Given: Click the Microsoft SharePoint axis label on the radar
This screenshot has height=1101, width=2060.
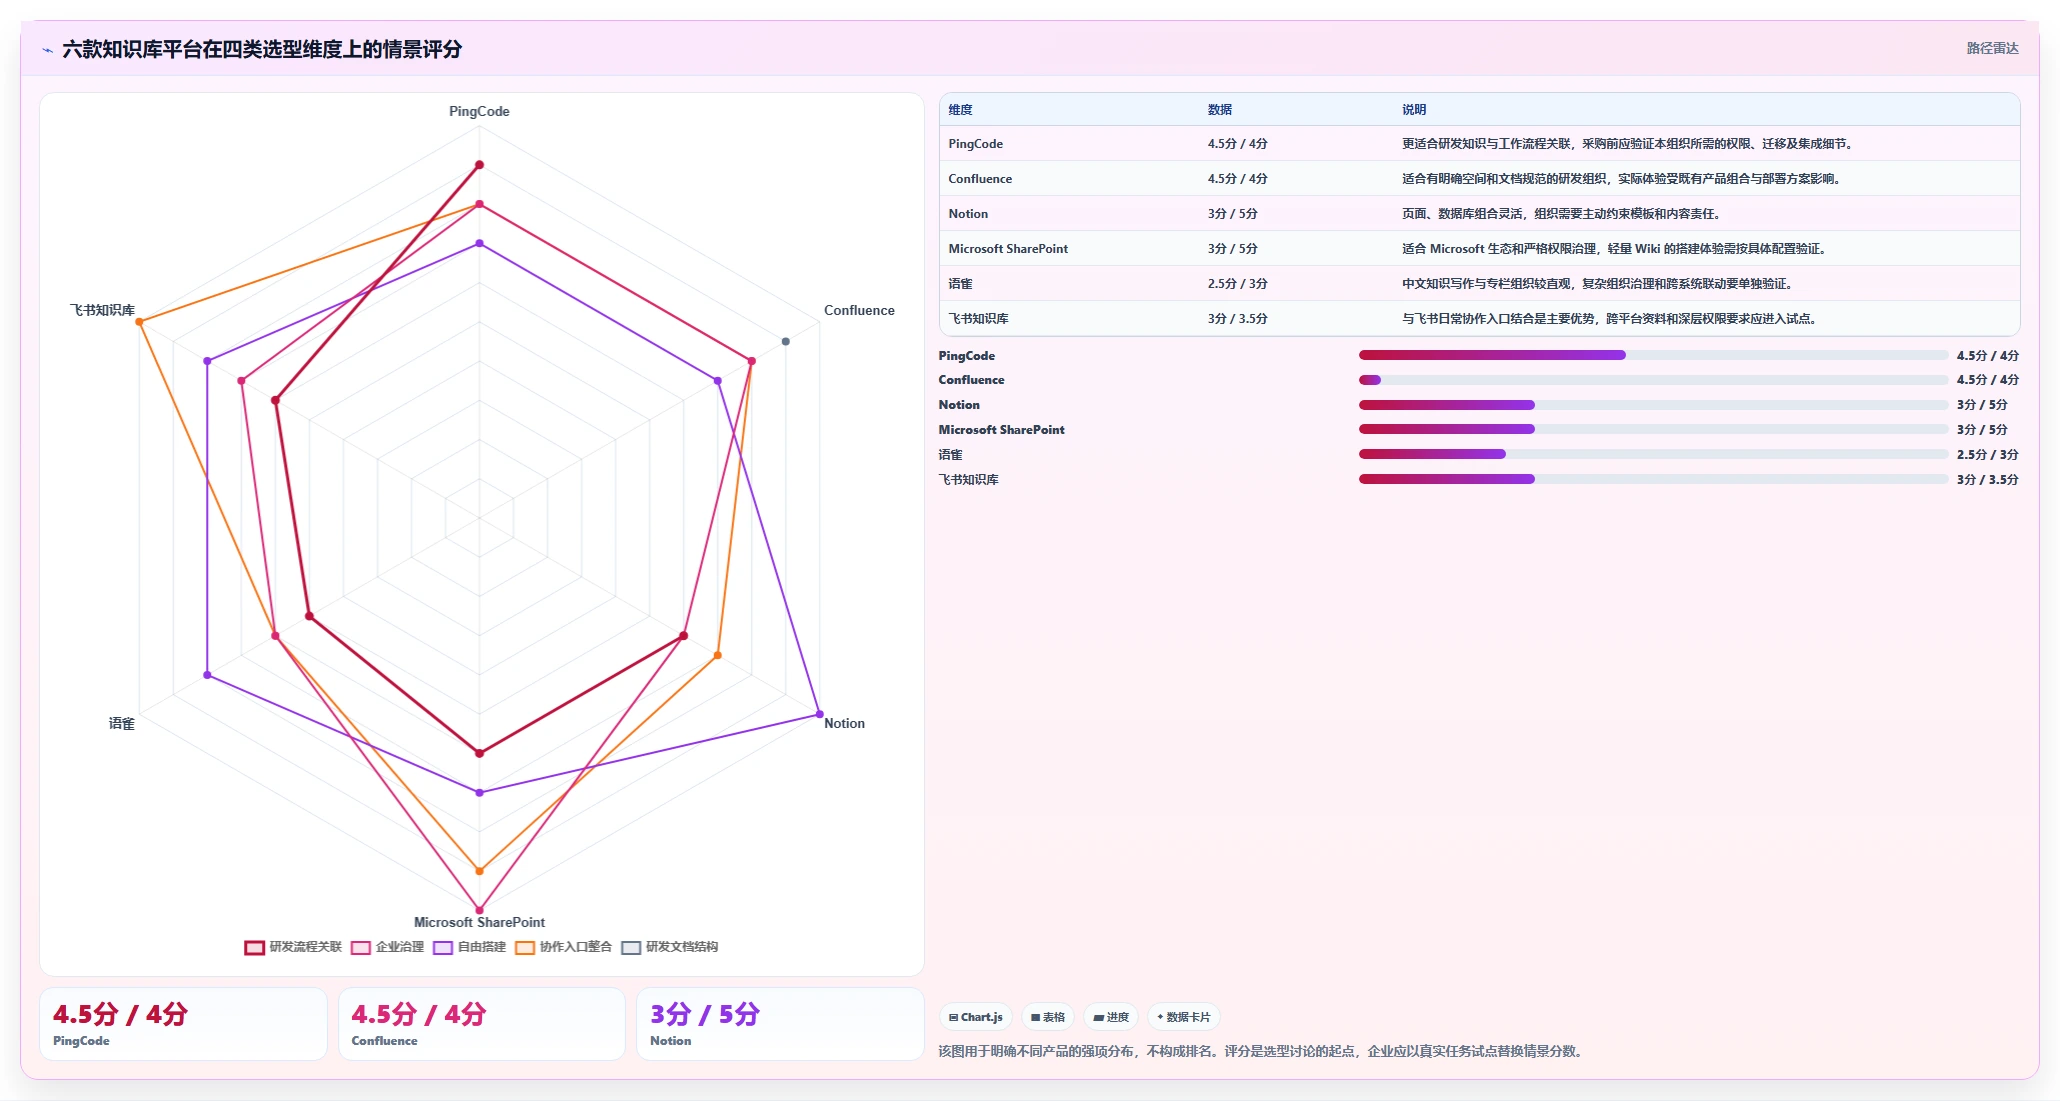Looking at the screenshot, I should [x=479, y=922].
